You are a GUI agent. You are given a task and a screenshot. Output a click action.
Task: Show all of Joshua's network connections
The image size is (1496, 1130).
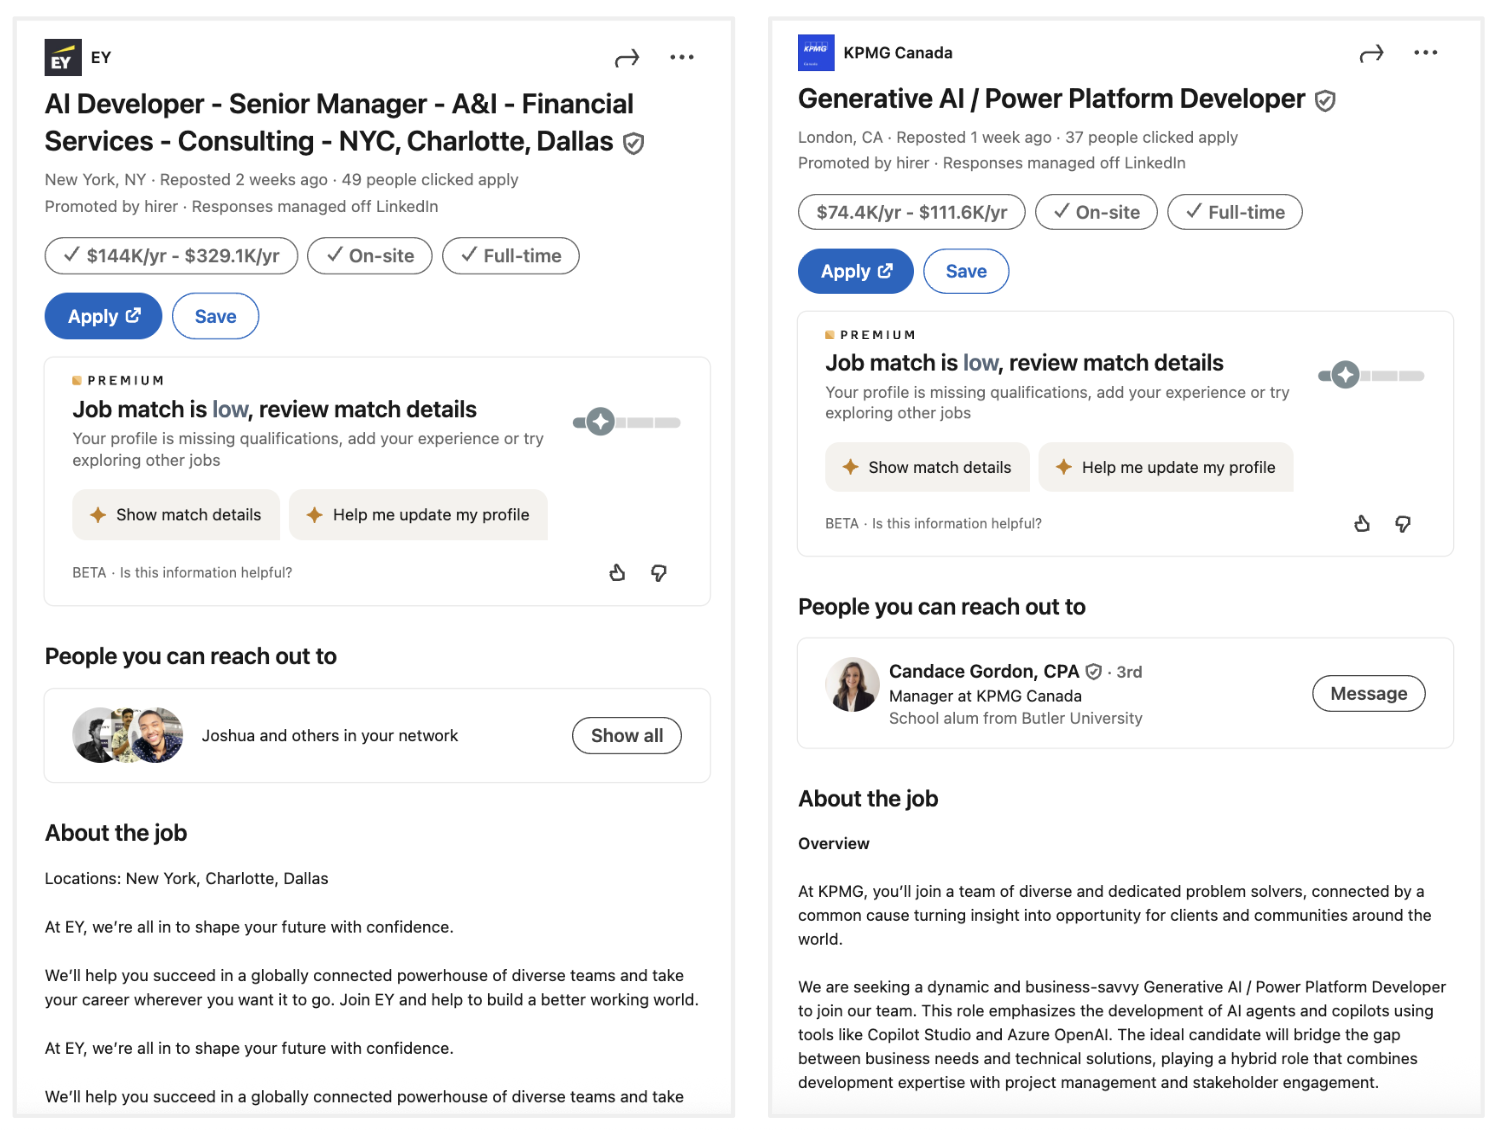[627, 736]
